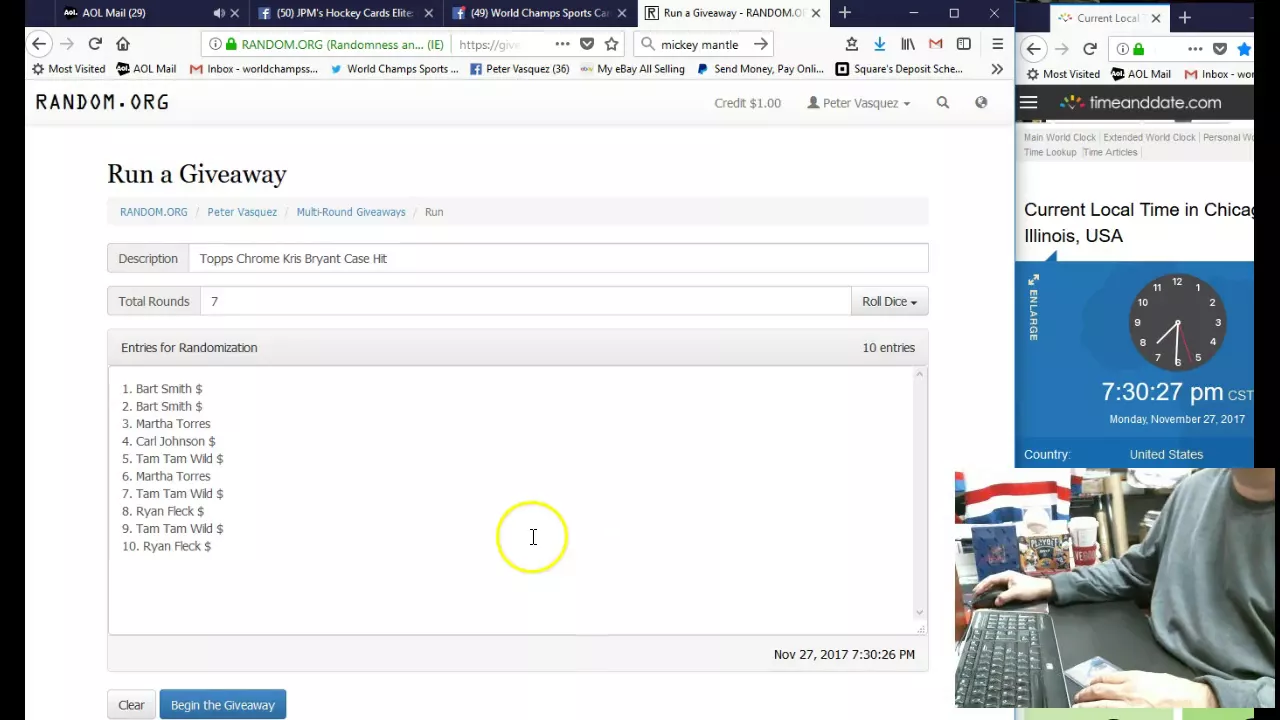
Task: Open Multi-Round Giveaways breadcrumb
Action: pyautogui.click(x=351, y=212)
